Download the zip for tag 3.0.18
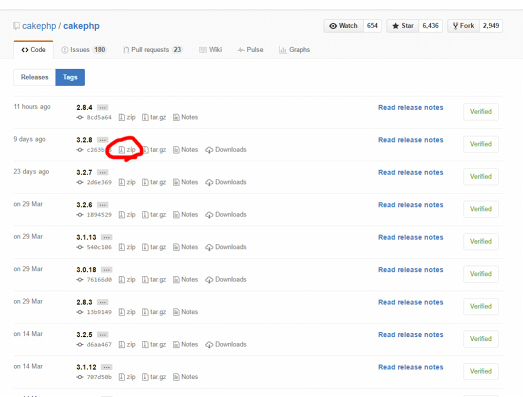The width and height of the screenshot is (523, 397). click(x=127, y=280)
